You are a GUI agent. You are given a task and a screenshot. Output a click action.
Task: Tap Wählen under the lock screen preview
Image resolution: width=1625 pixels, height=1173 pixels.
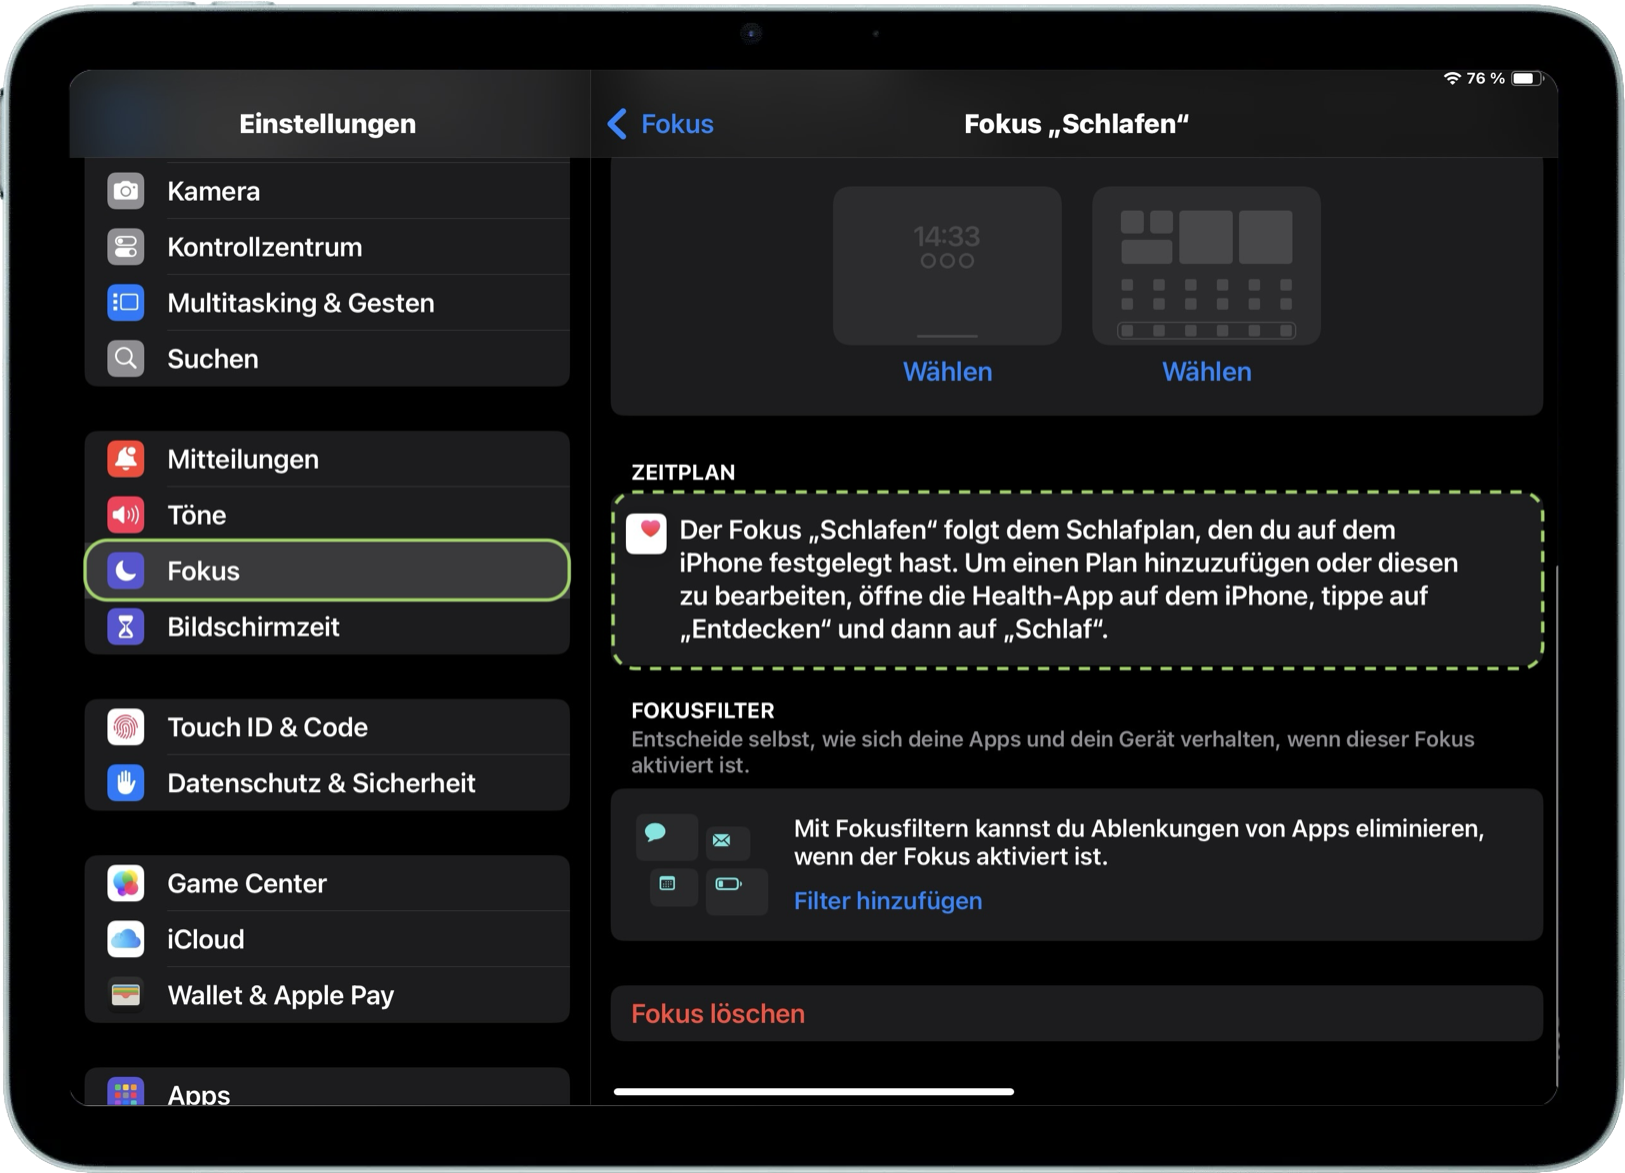pyautogui.click(x=948, y=372)
